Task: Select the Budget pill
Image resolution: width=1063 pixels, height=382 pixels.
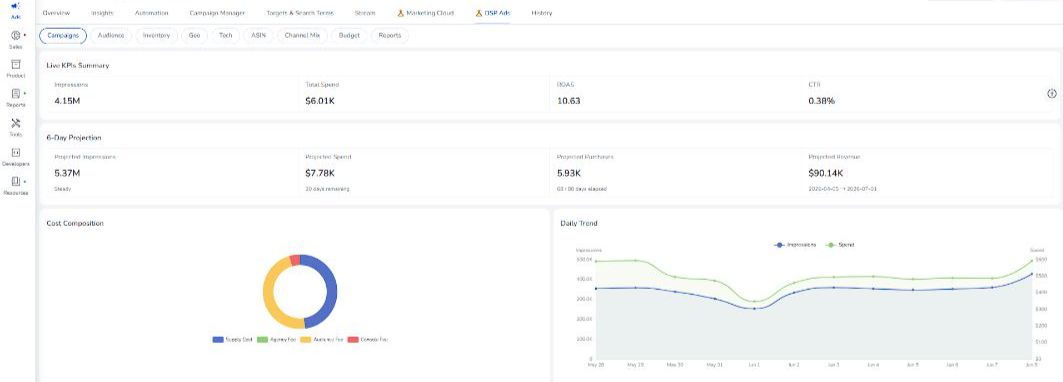Action: tap(349, 35)
